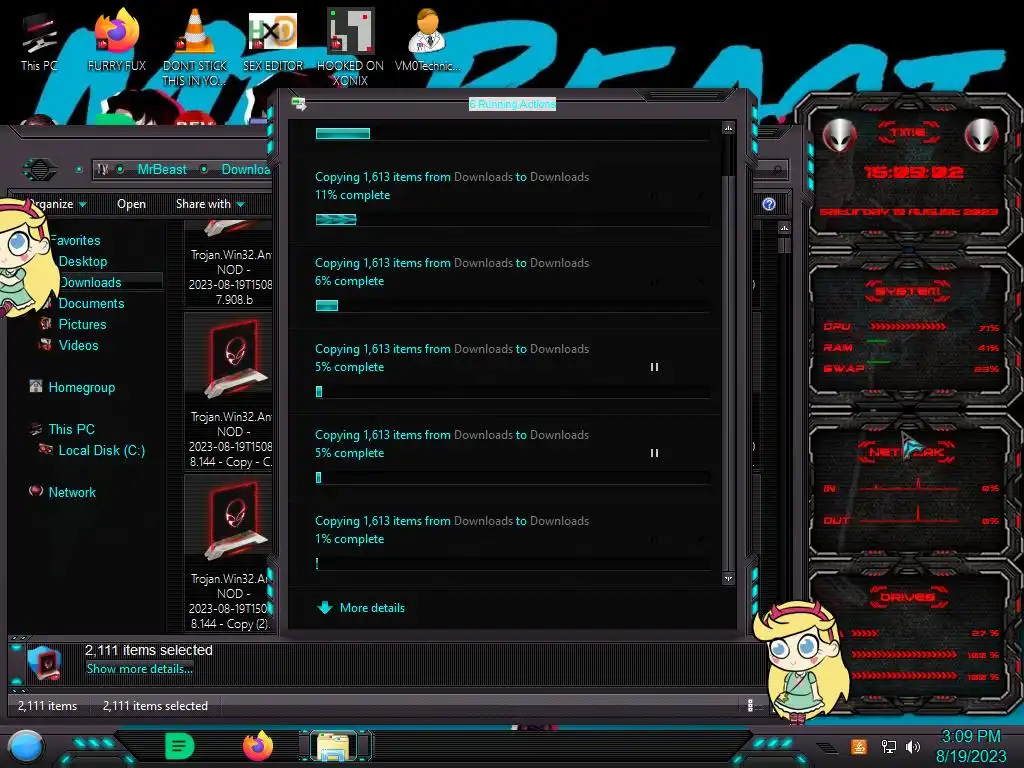Click the Downloads breadcrumb in the address bar
The height and width of the screenshot is (768, 1024).
coord(246,170)
